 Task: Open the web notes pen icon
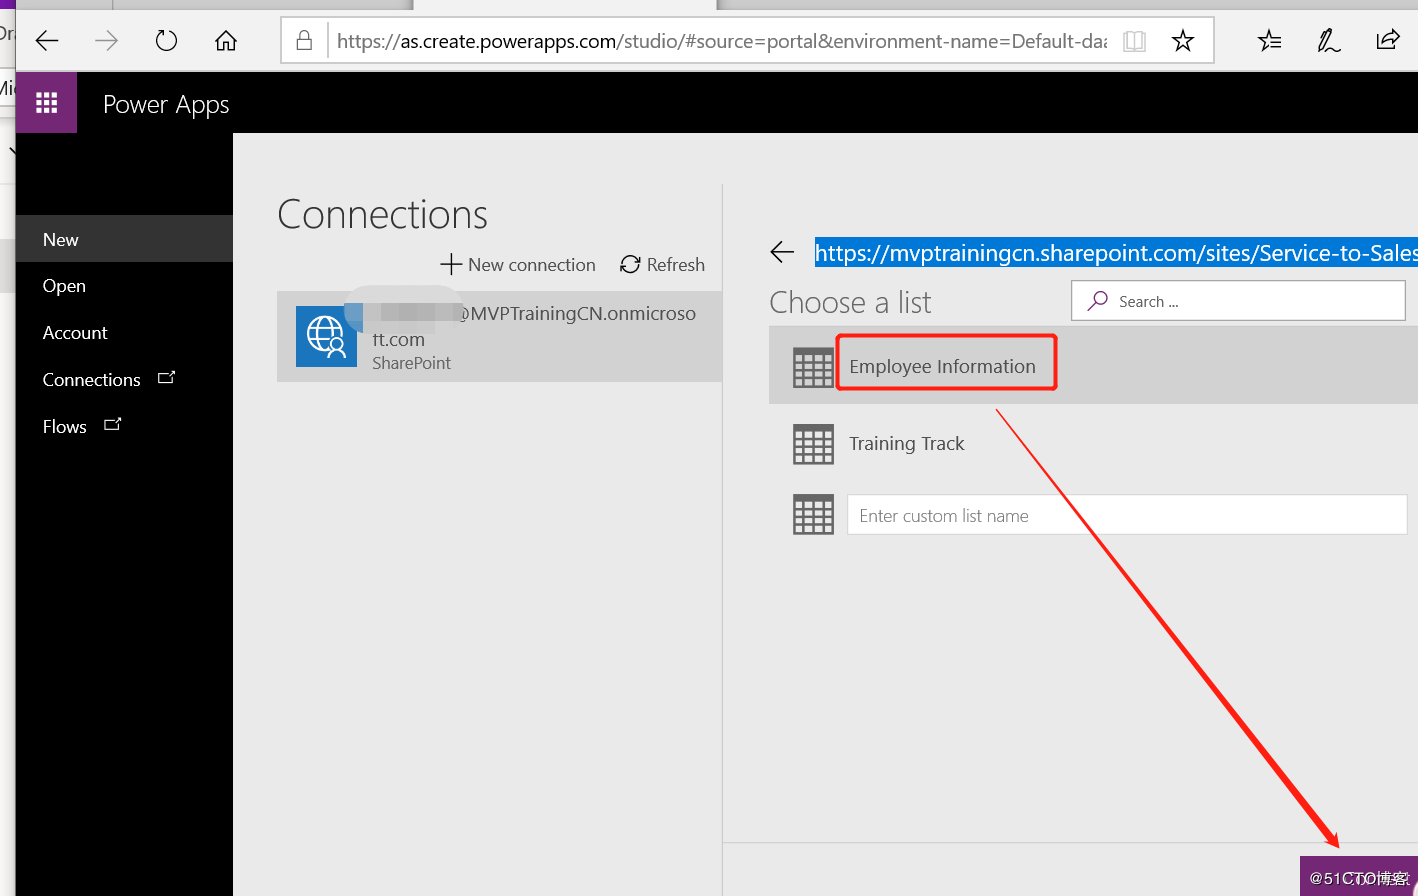click(x=1329, y=41)
